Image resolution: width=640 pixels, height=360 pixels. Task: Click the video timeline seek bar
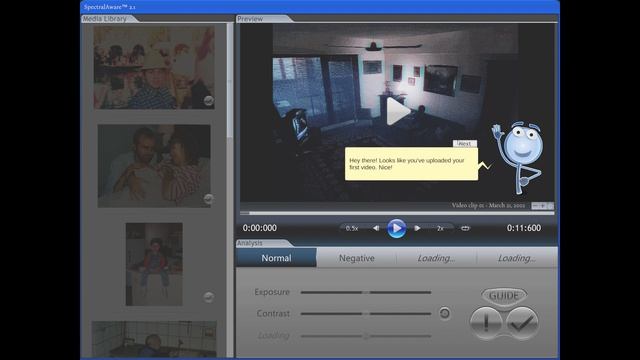pyautogui.click(x=397, y=213)
